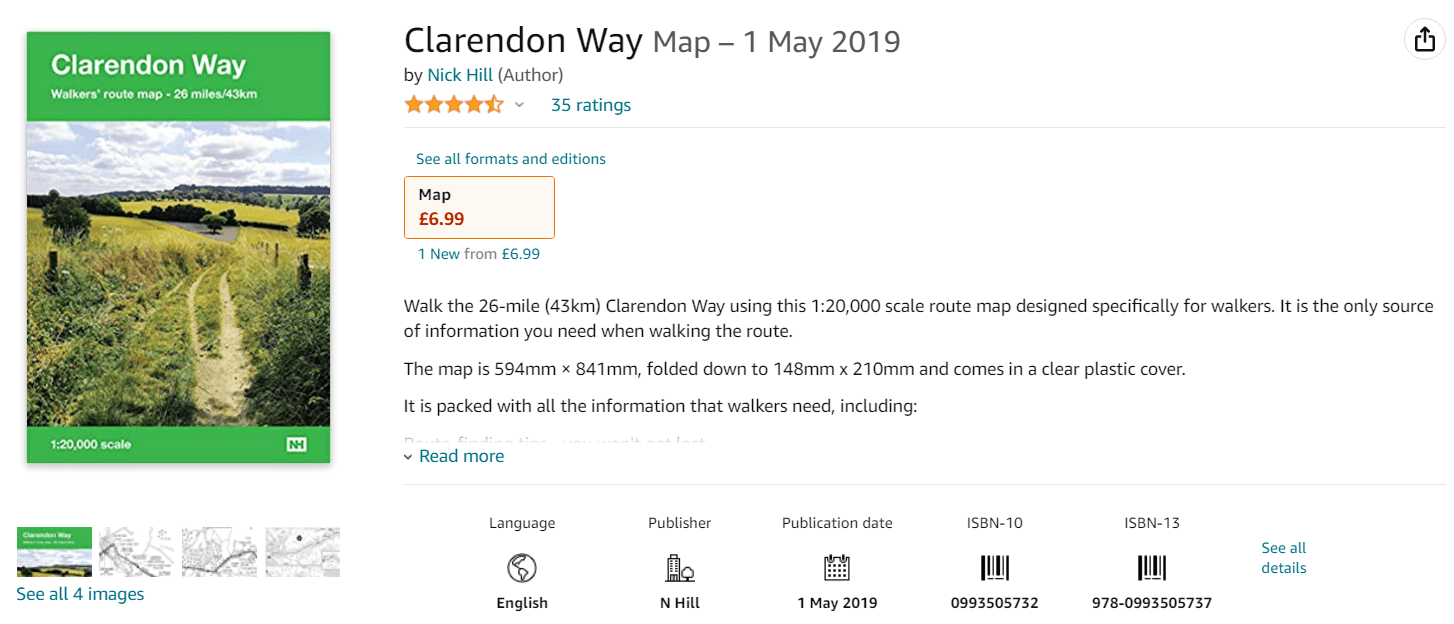Open See all details link

click(x=1284, y=558)
